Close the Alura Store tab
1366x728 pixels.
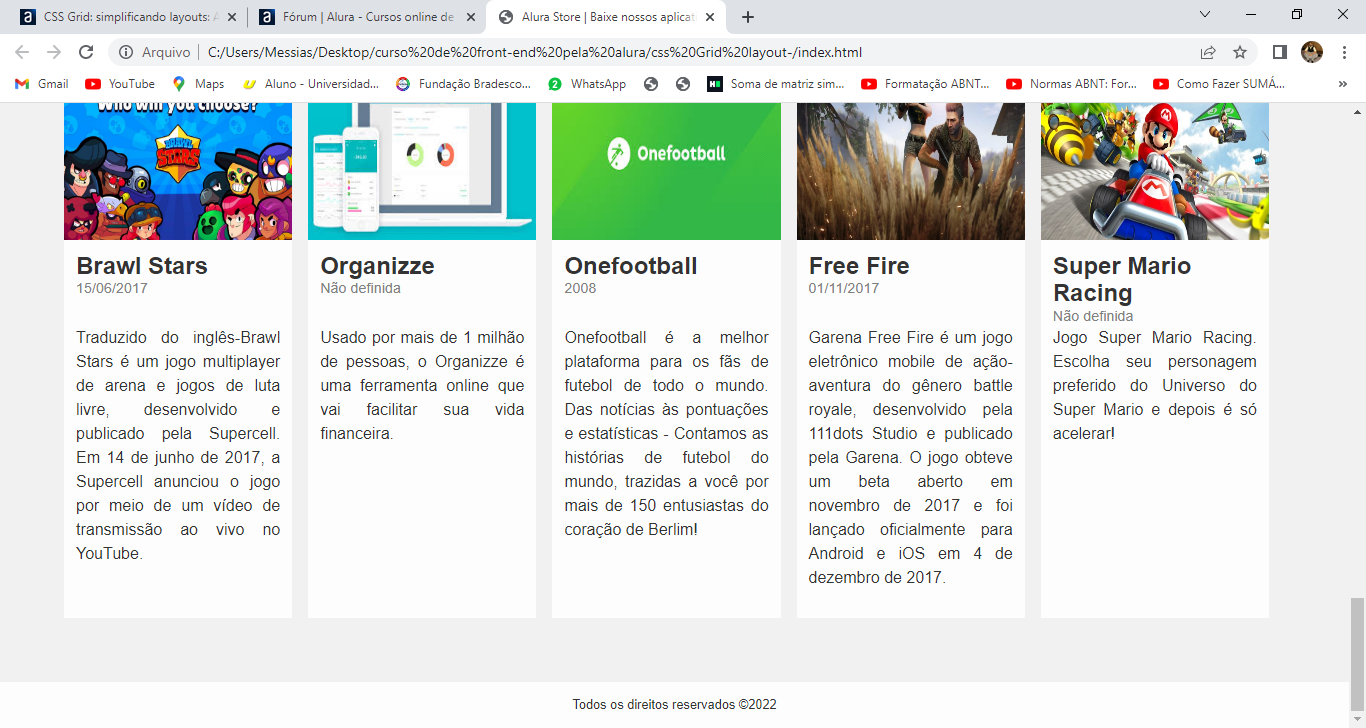click(x=710, y=17)
